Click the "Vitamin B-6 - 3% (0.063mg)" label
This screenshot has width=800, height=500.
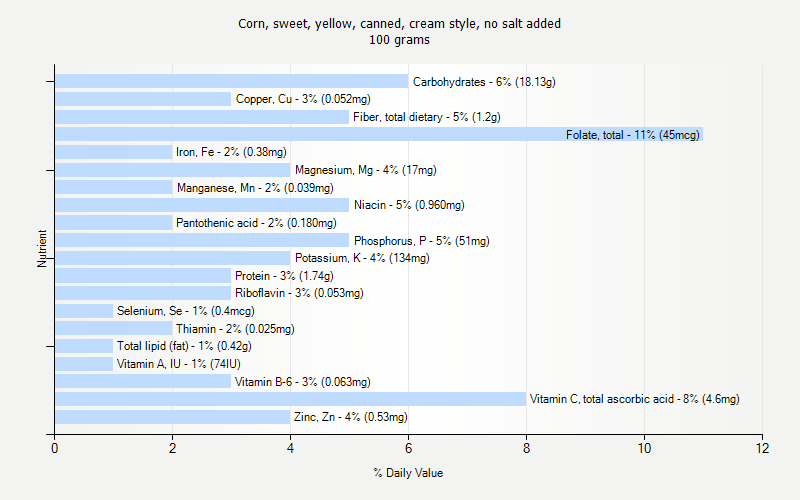coord(303,382)
